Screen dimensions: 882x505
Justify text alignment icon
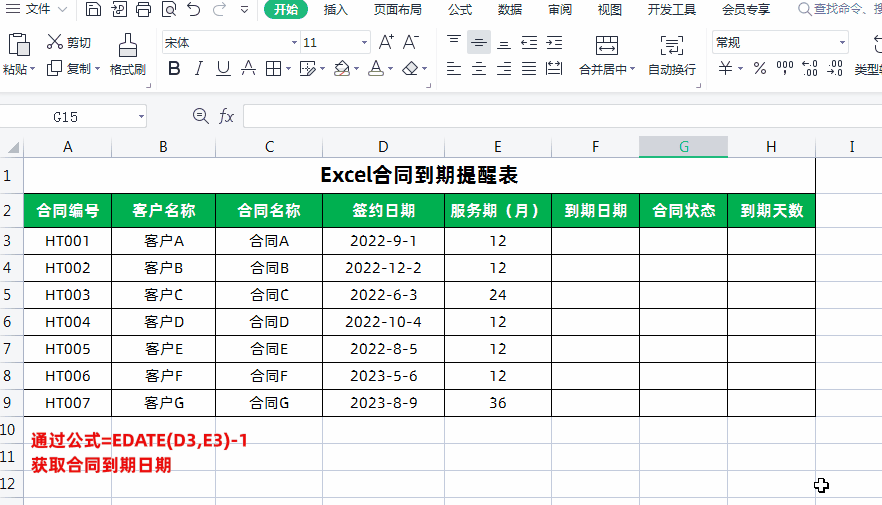[529, 69]
